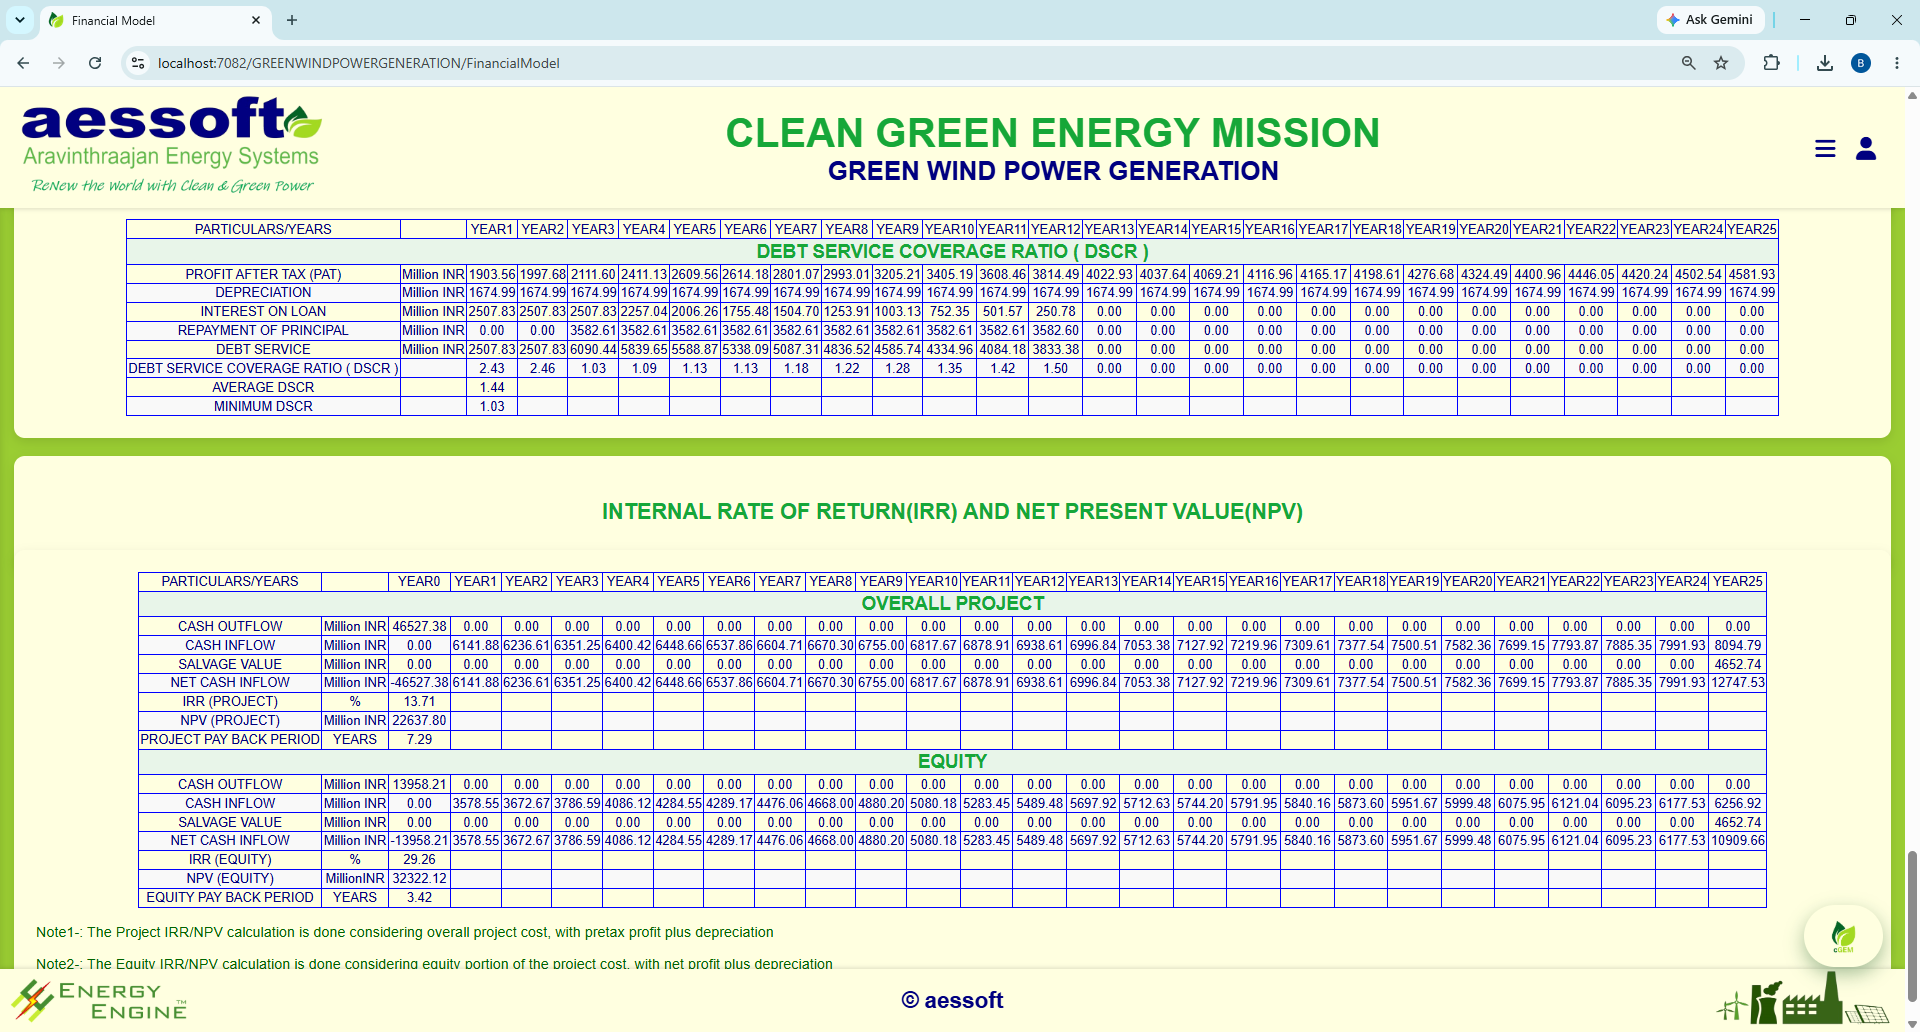Open the floating green leaf chat icon
Screen dimensions: 1920x1032
pyautogui.click(x=1843, y=936)
